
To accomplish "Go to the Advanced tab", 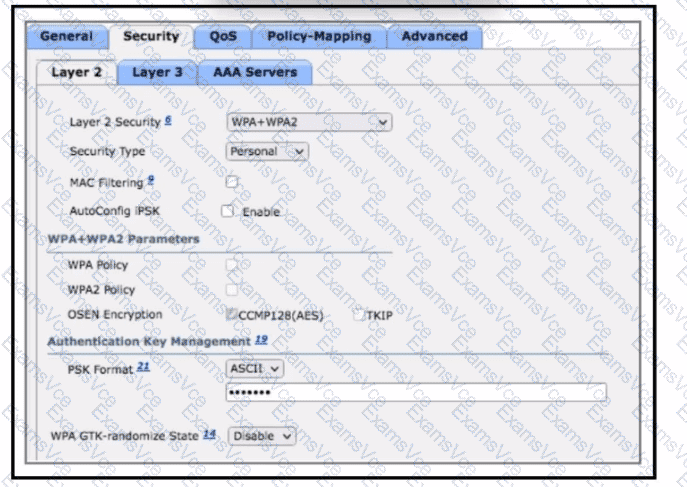I will tap(434, 37).
